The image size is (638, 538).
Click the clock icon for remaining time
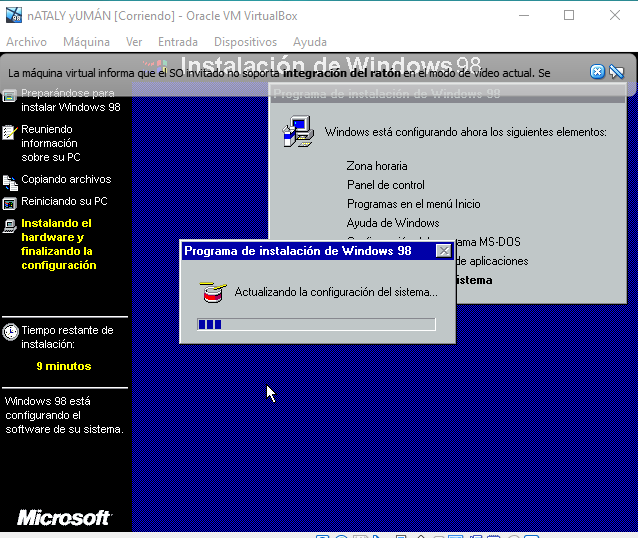10,331
